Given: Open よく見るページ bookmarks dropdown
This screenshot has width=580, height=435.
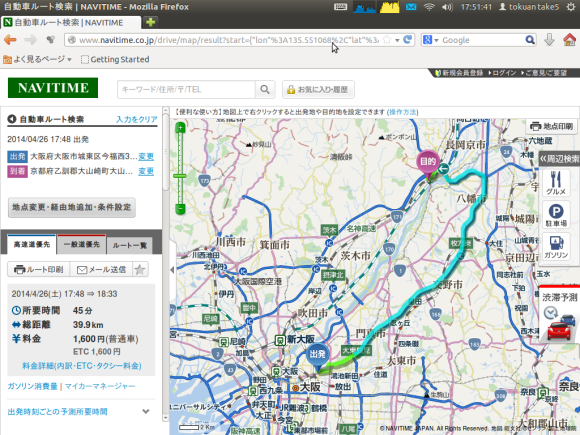Looking at the screenshot, I should (x=37, y=59).
